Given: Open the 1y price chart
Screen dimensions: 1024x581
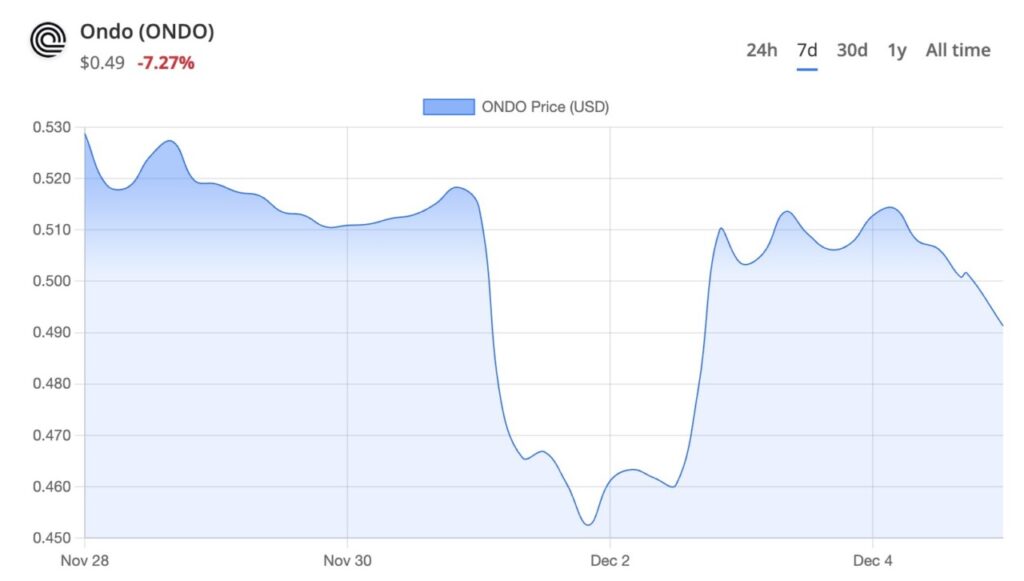Looking at the screenshot, I should [895, 49].
